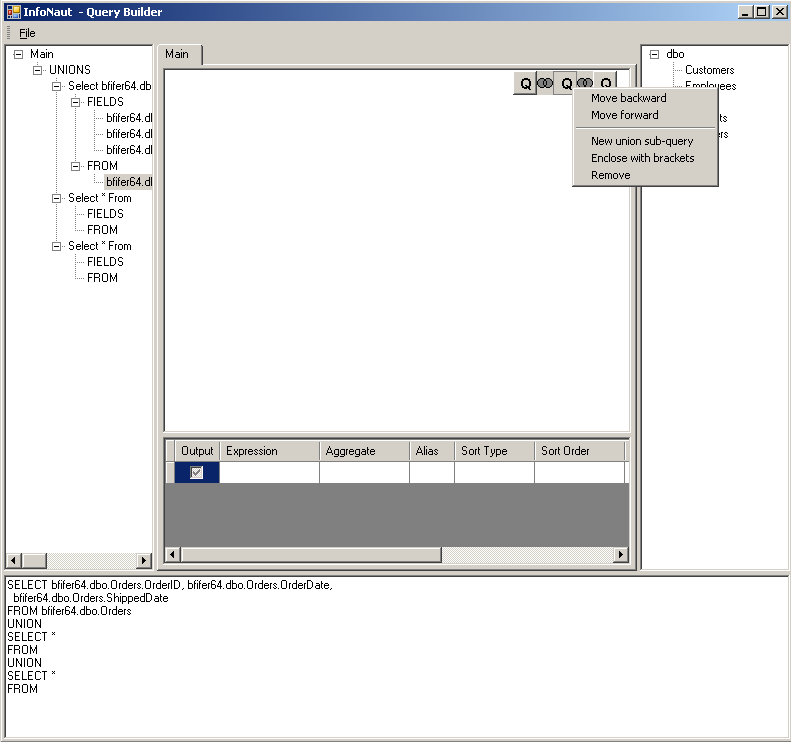Screen dimensions: 791x742
Task: Click the first Q sub-query icon
Action: click(x=526, y=84)
